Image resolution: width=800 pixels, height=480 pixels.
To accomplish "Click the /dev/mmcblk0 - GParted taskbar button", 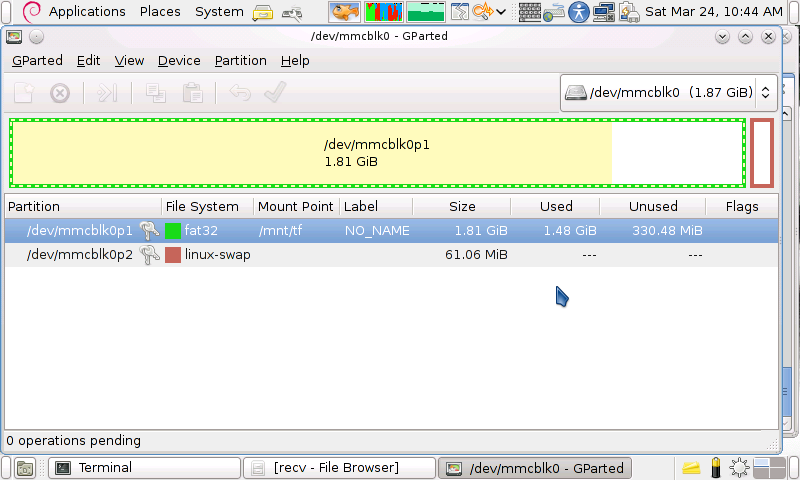I will [x=535, y=468].
